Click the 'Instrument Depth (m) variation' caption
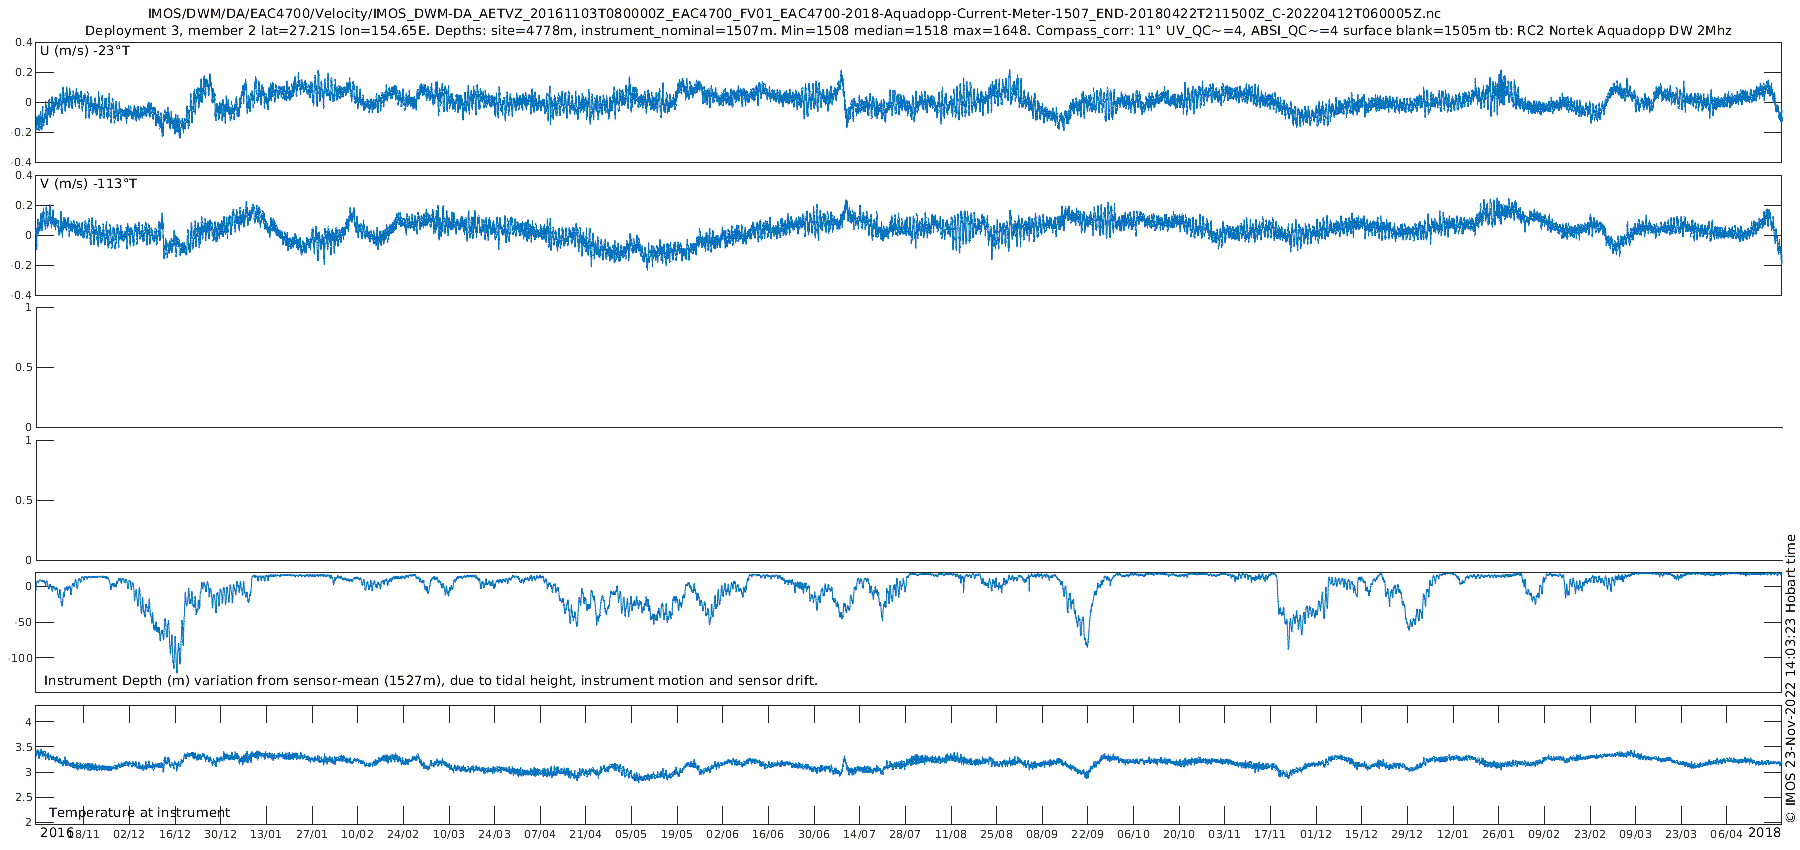The height and width of the screenshot is (850, 1800). click(431, 681)
